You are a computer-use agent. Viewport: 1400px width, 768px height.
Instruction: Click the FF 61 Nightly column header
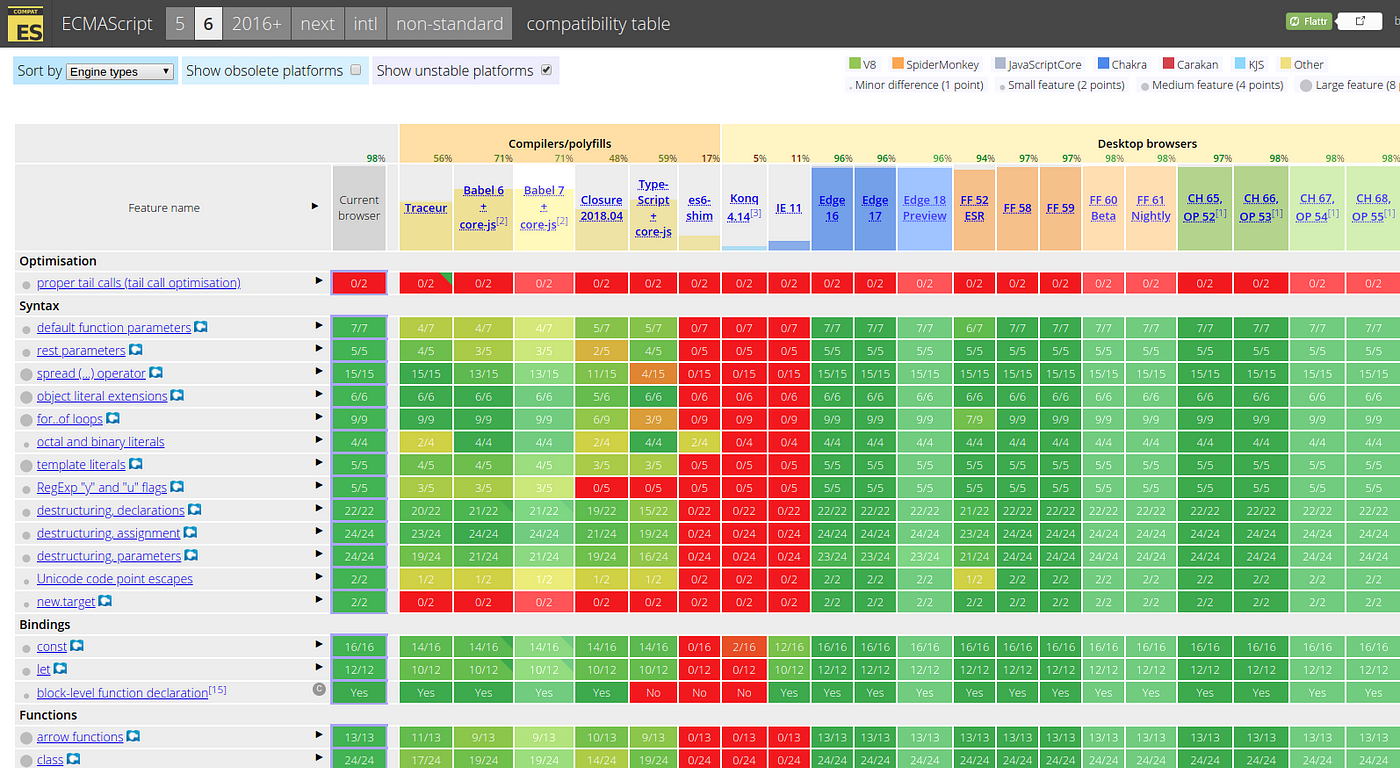click(1151, 208)
